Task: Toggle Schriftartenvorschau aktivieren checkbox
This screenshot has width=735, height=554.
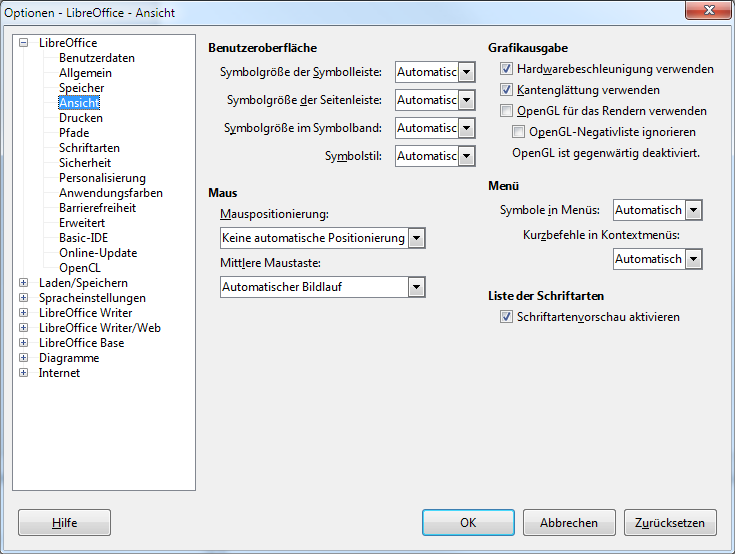Action: 506,317
